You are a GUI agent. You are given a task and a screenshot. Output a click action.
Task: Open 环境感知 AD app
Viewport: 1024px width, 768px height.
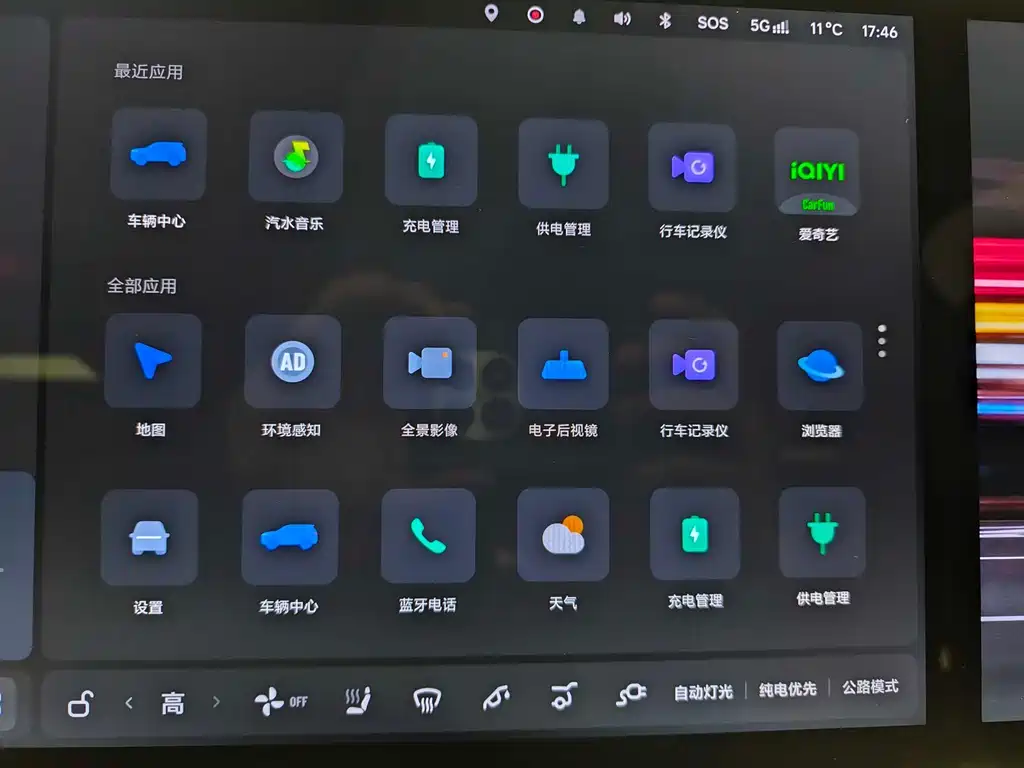(x=292, y=362)
